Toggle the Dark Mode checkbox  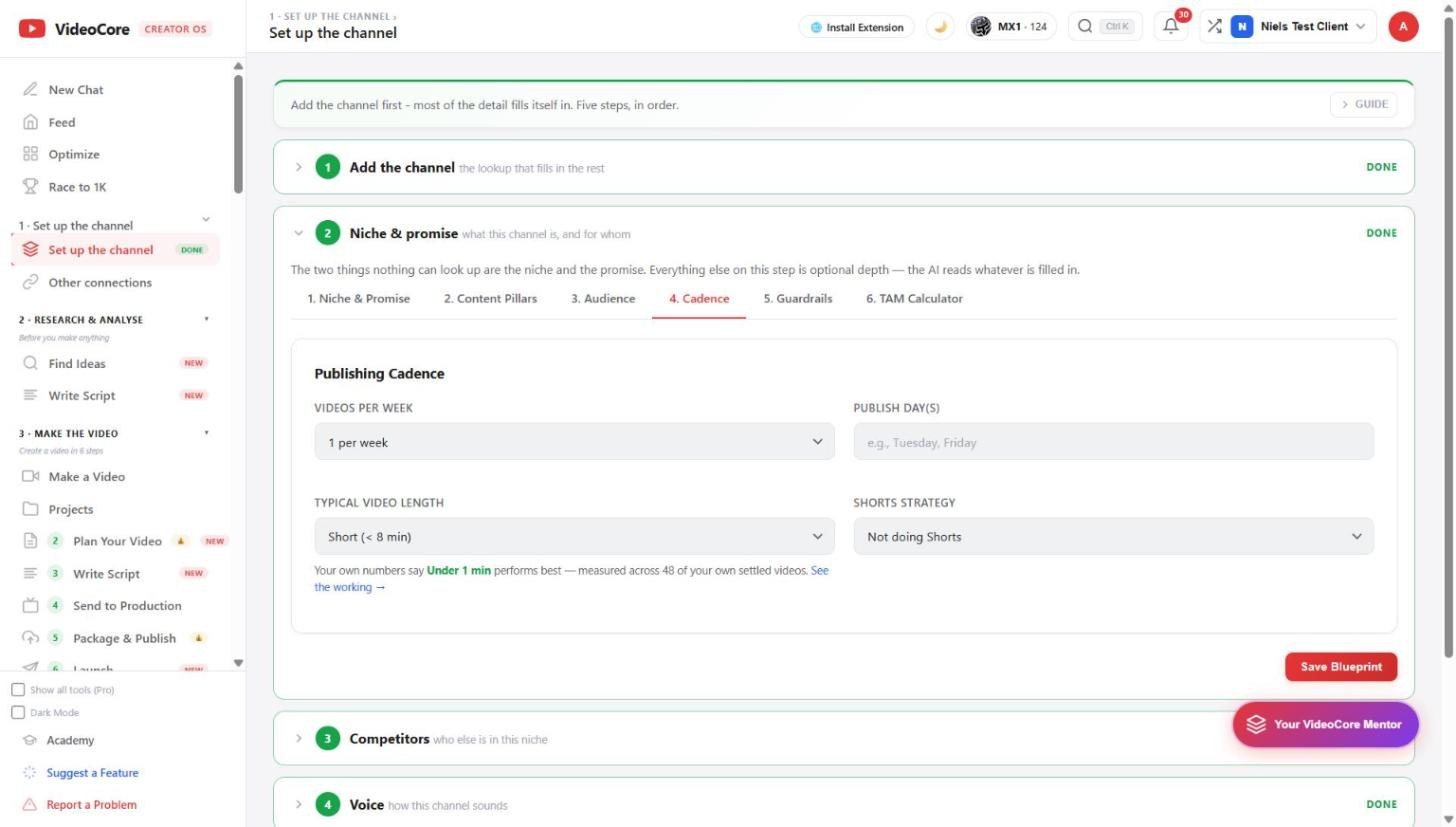(x=18, y=713)
